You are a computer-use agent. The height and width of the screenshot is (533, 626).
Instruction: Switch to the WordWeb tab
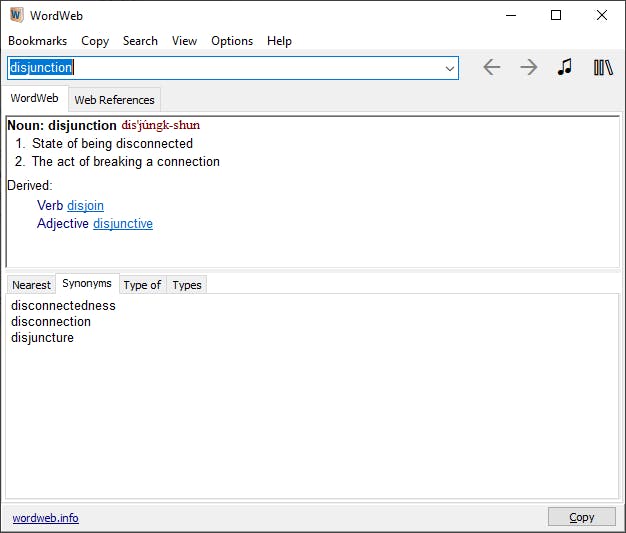point(34,98)
